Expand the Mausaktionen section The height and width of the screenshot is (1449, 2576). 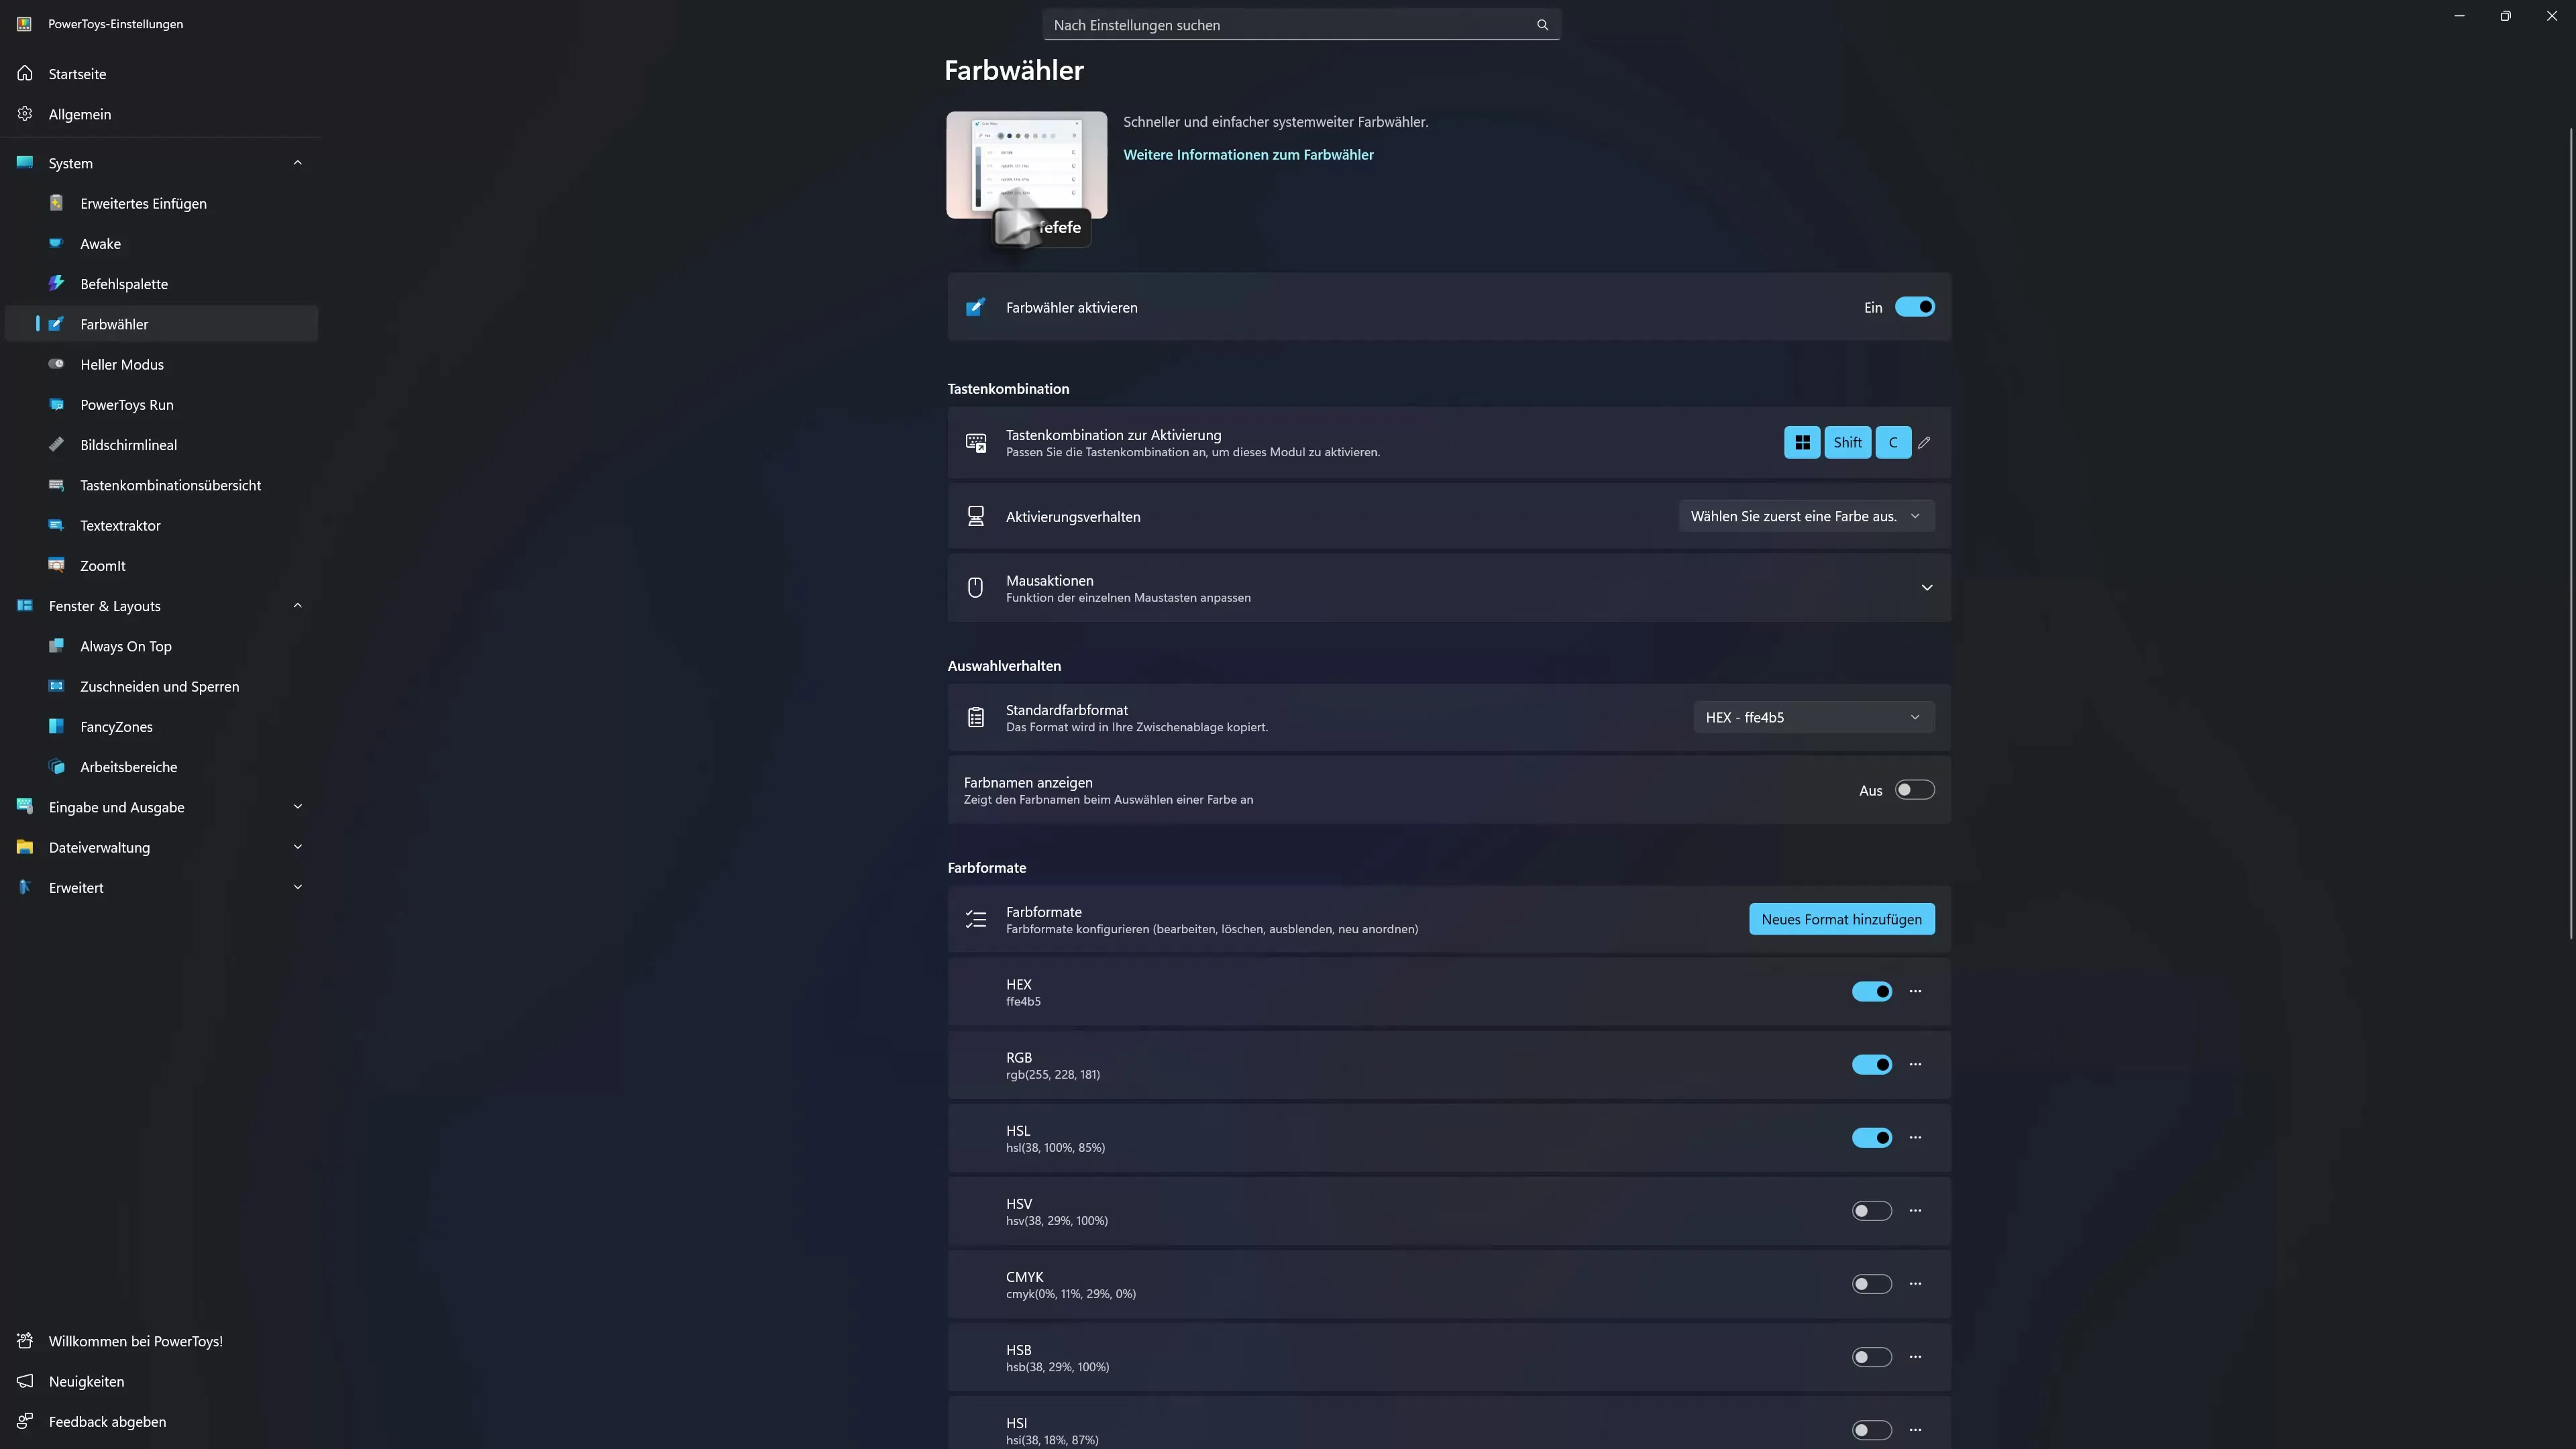[x=1926, y=588]
